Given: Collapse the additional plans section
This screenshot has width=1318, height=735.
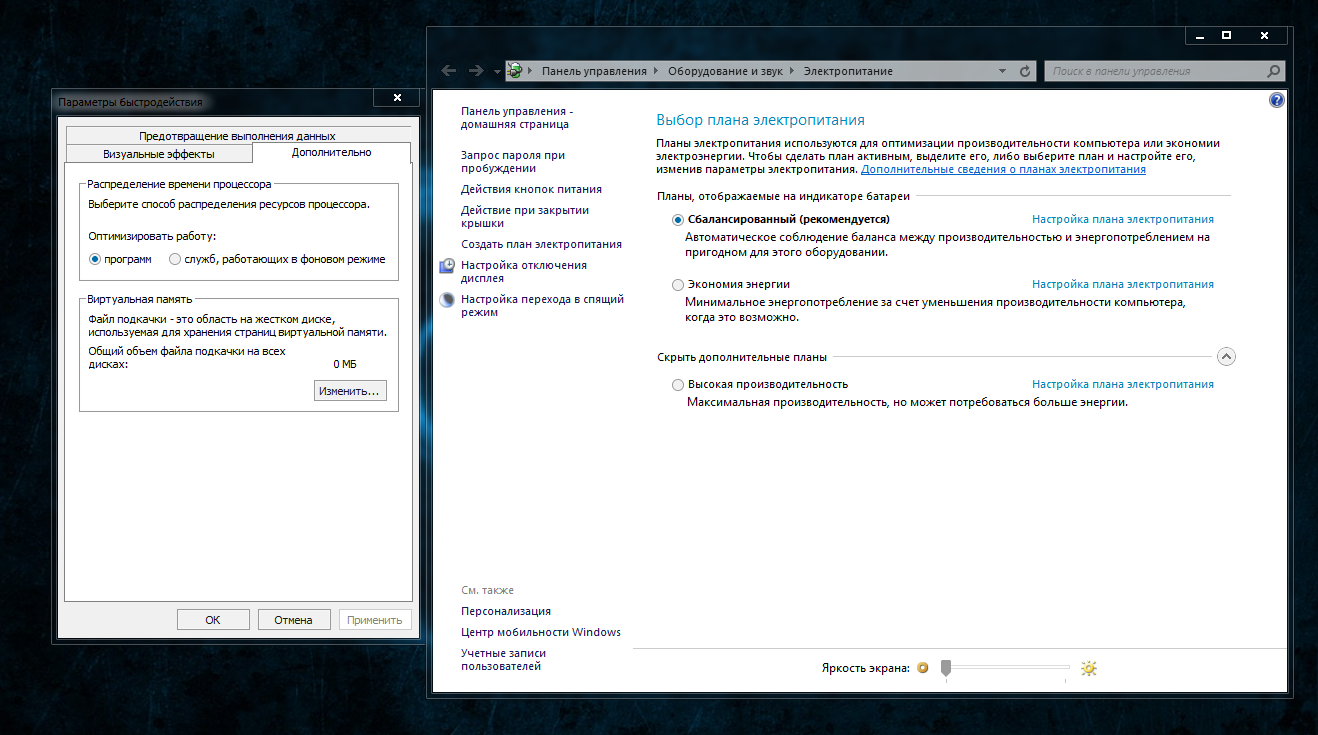Looking at the screenshot, I should [1227, 356].
